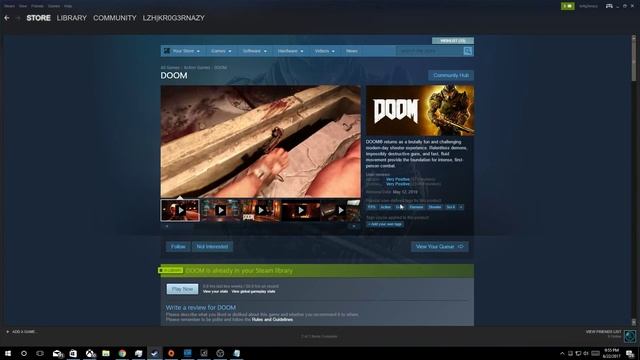Viewport: 640px width, 360px height.
Task: Open the Games dropdown menu
Action: (221, 51)
